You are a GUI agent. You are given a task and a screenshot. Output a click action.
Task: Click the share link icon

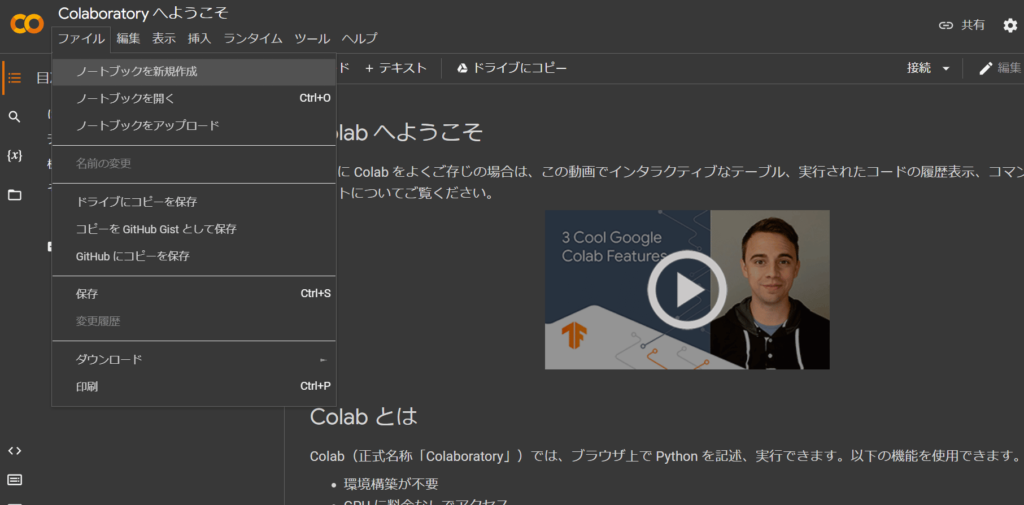pyautogui.click(x=946, y=25)
